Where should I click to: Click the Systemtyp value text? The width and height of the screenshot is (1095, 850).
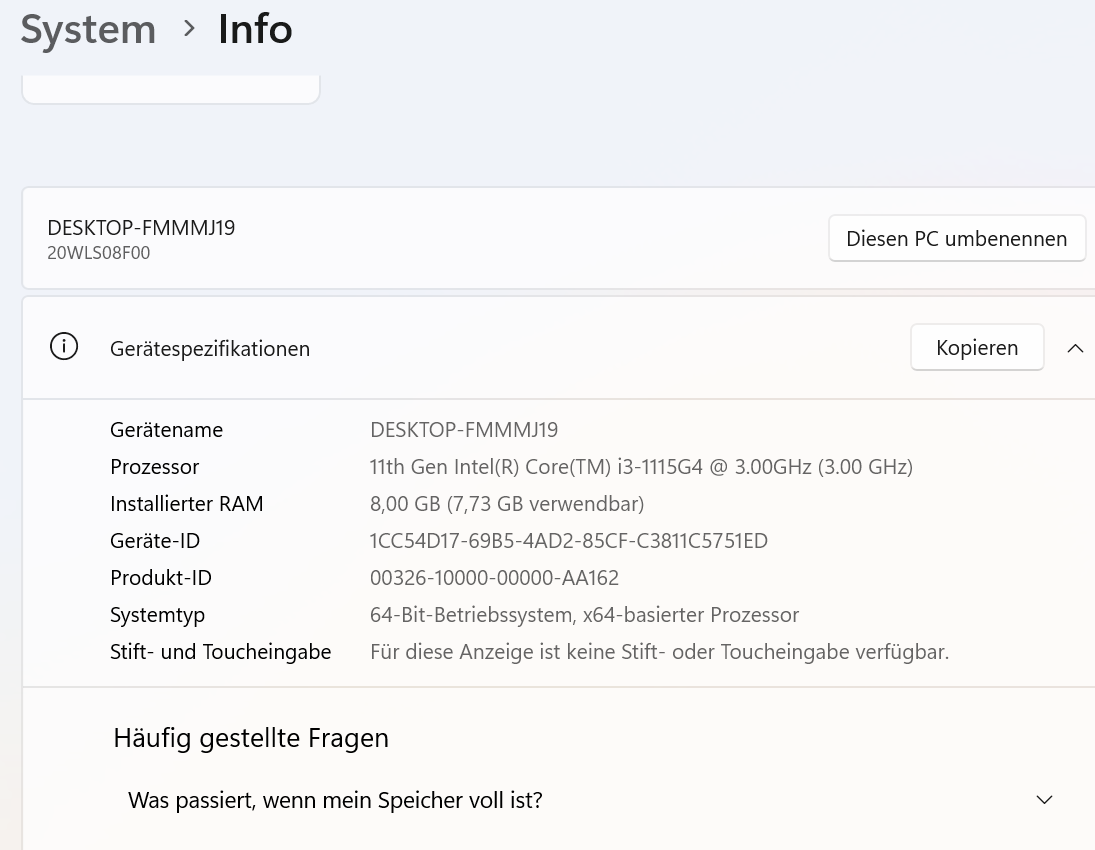(584, 615)
